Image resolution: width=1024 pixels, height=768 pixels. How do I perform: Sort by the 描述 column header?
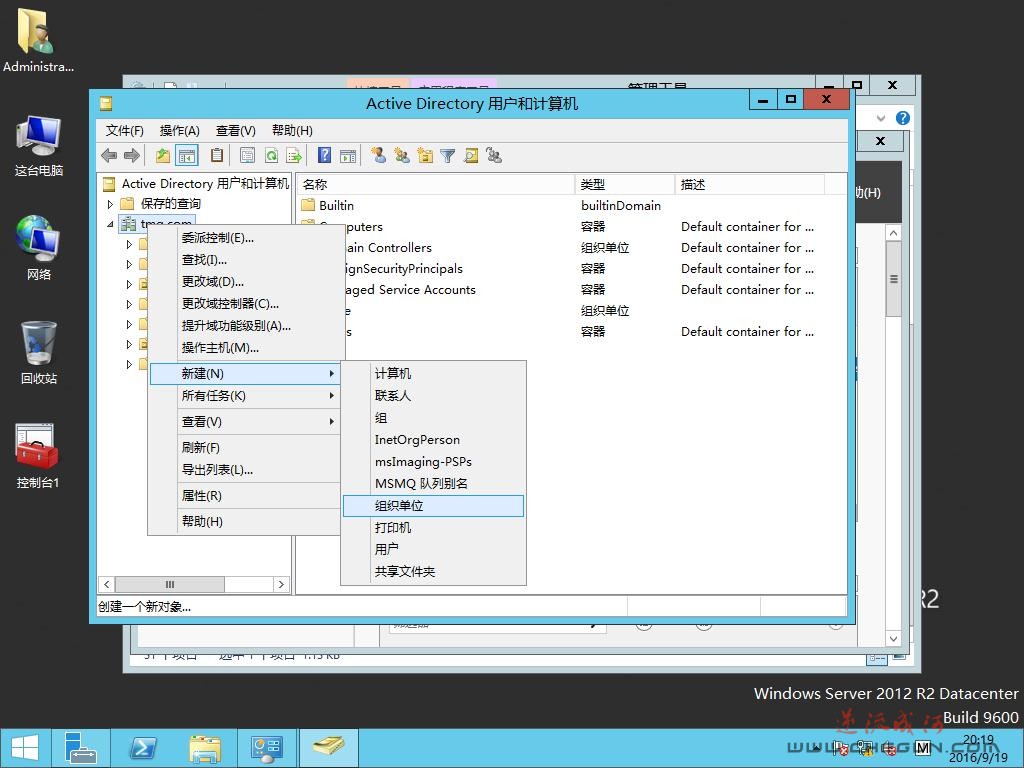tap(750, 185)
